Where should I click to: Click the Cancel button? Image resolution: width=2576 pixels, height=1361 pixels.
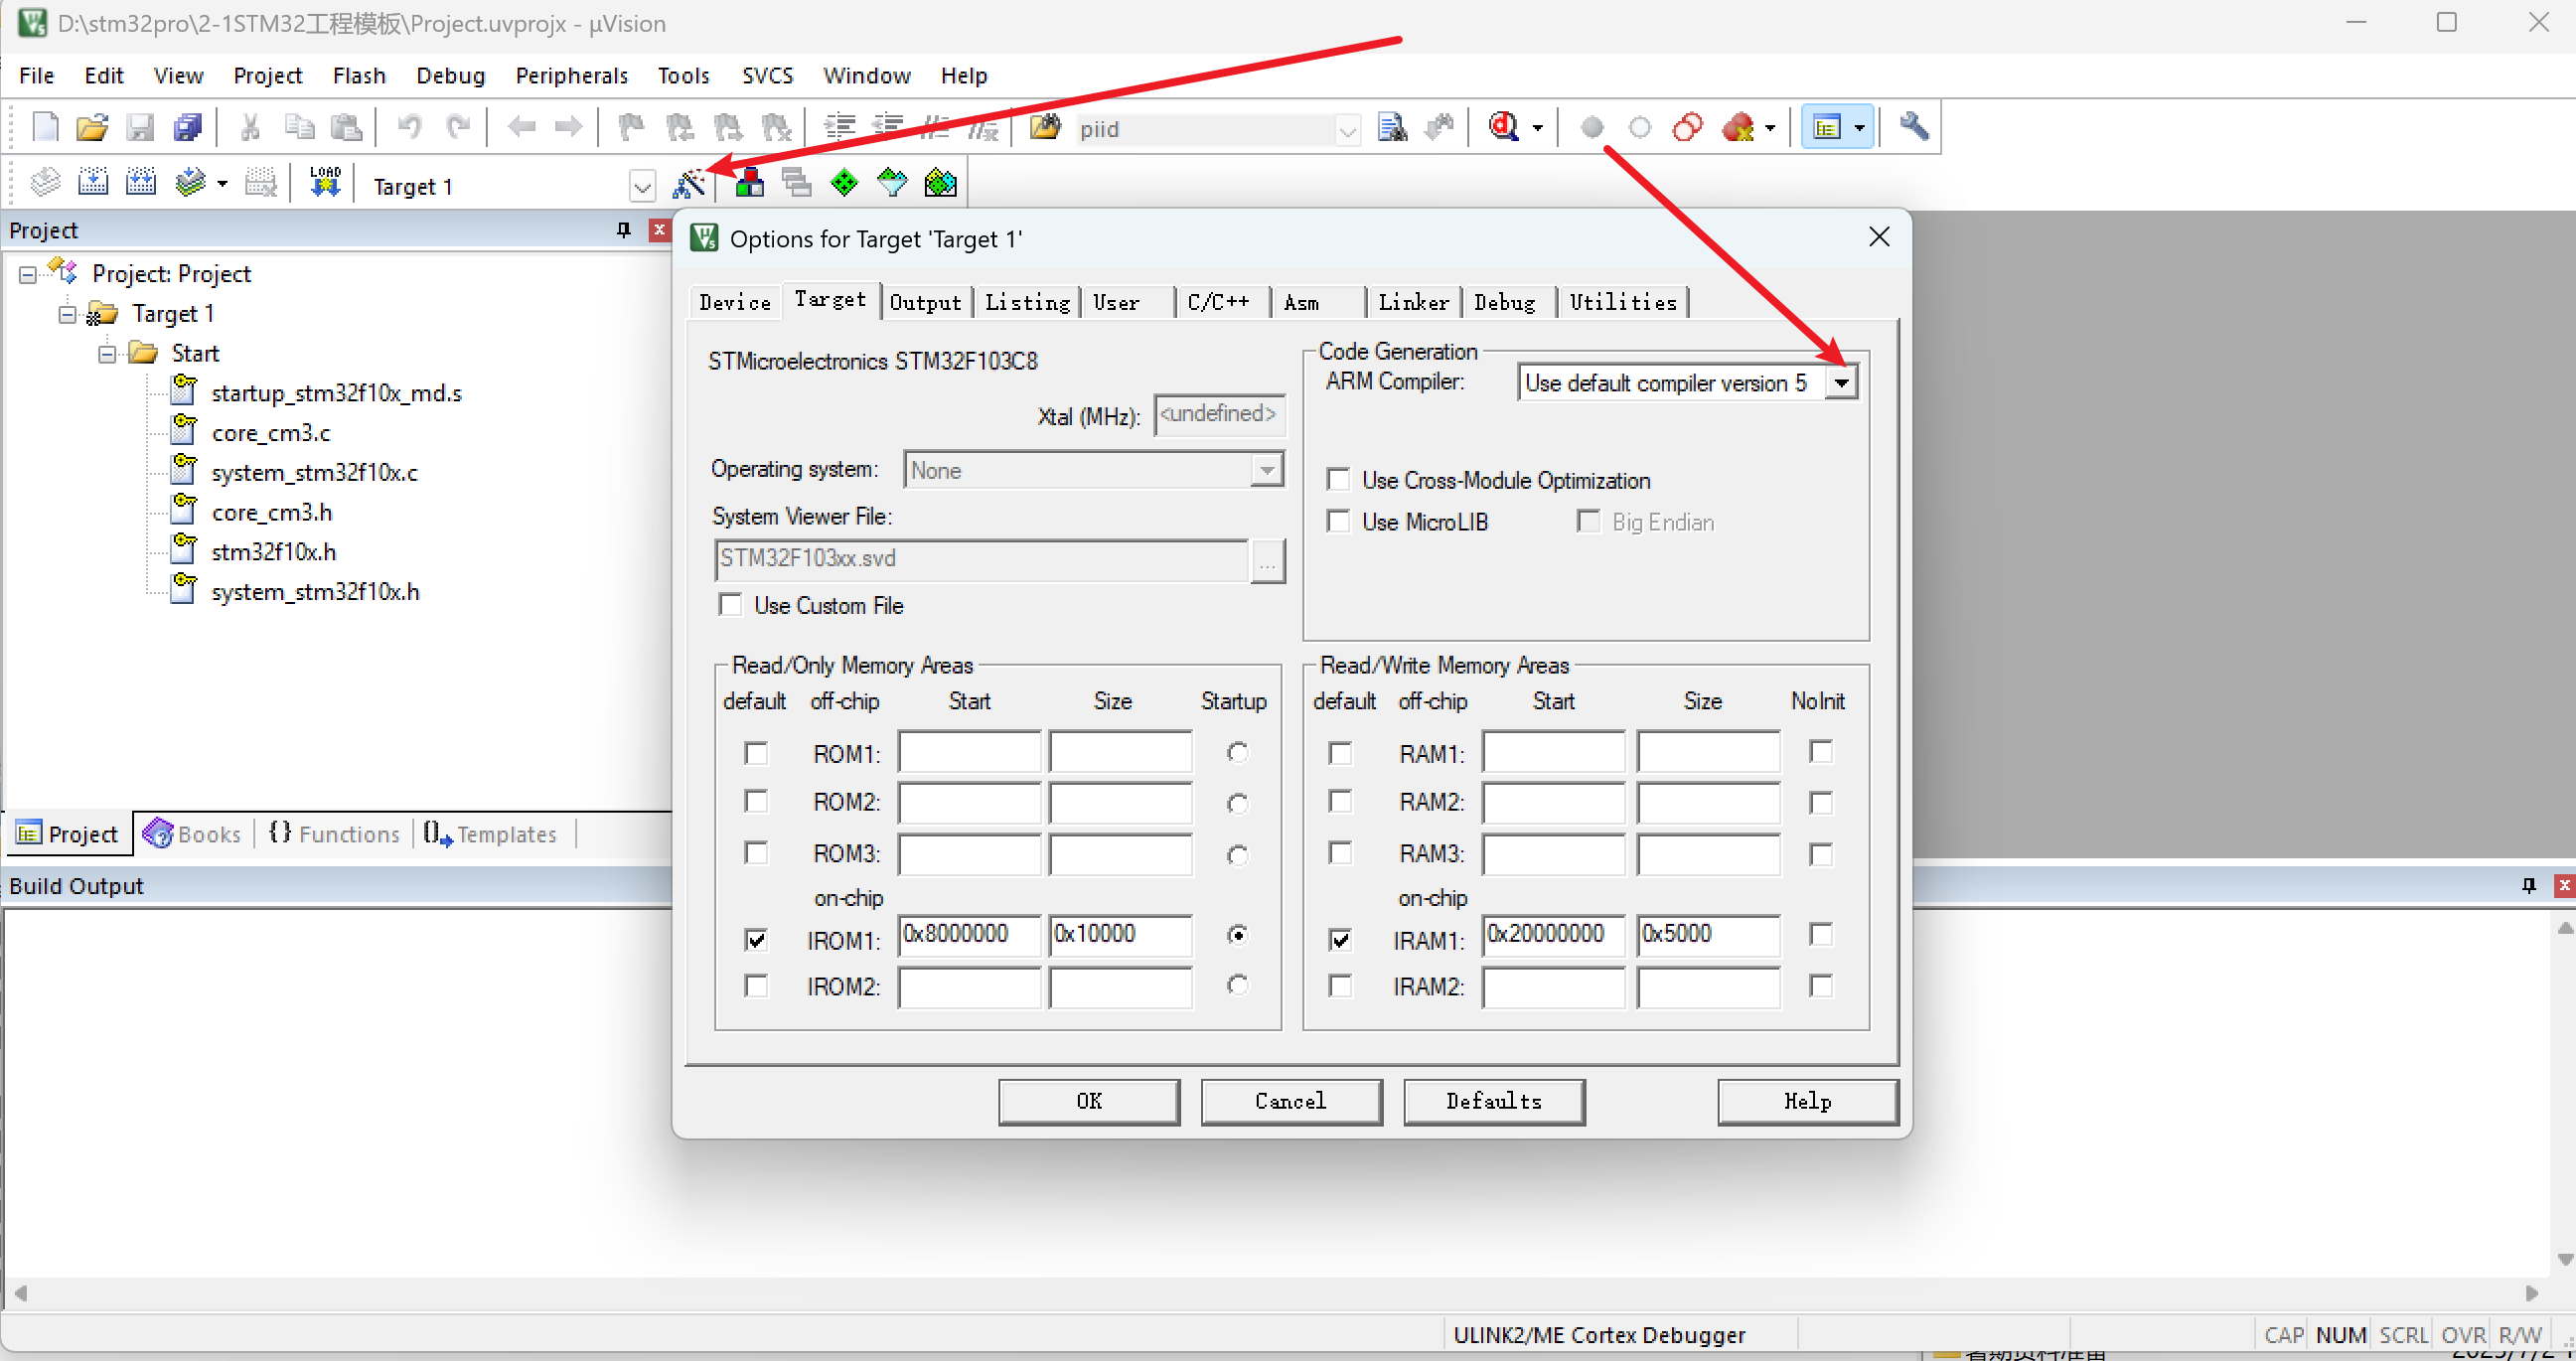[1291, 1102]
